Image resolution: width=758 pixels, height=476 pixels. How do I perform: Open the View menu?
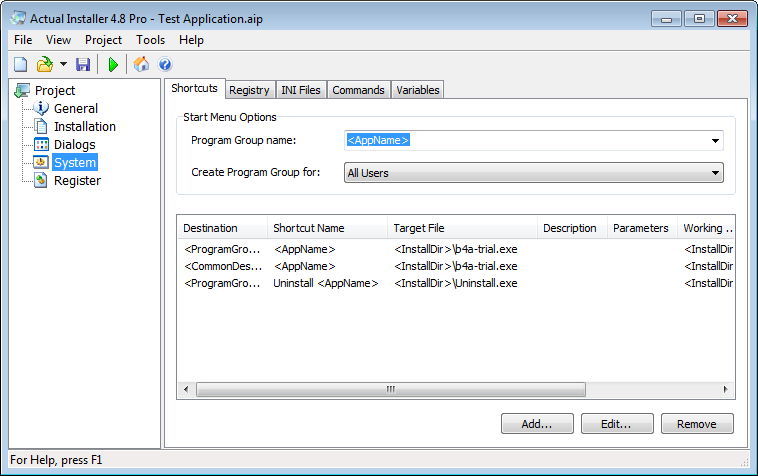click(x=58, y=40)
